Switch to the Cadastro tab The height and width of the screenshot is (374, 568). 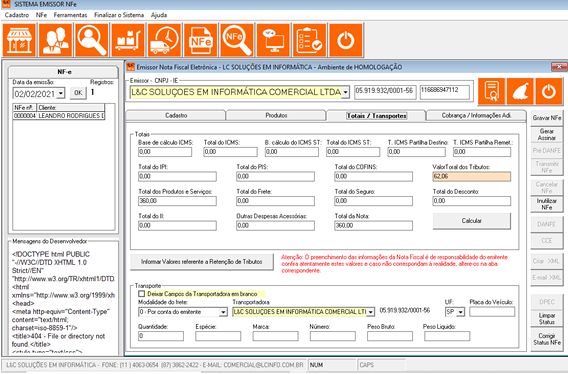(x=176, y=116)
